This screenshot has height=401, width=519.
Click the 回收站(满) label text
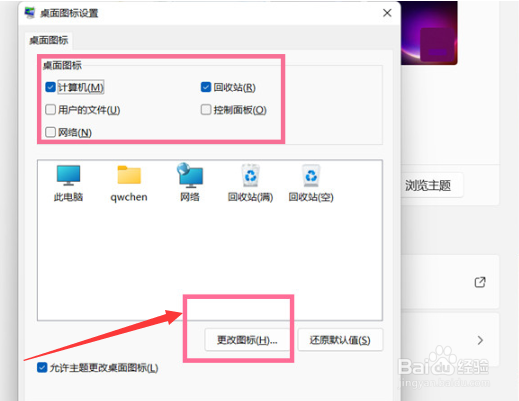pos(250,197)
